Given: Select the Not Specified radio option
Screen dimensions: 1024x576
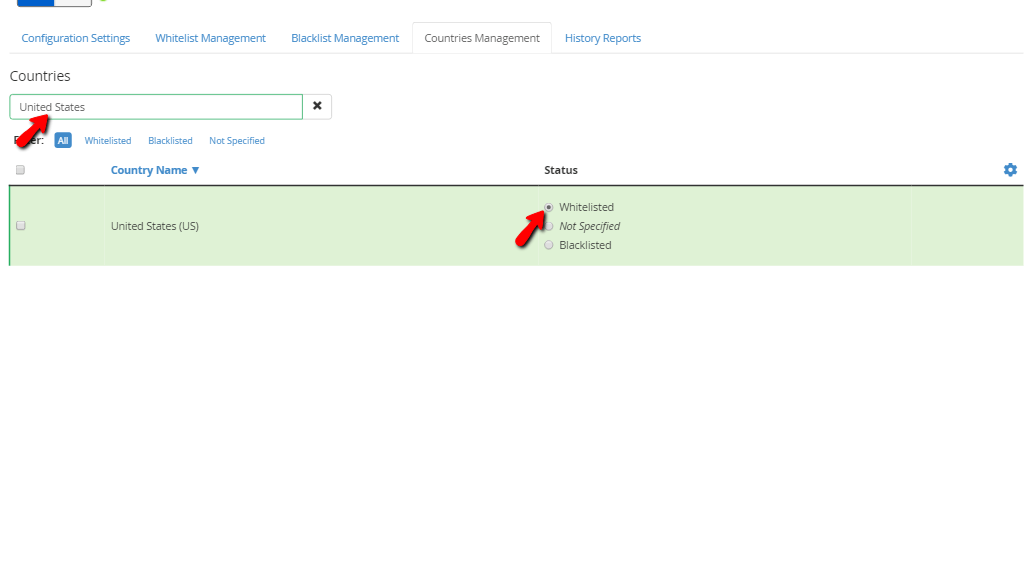Looking at the screenshot, I should coord(549,226).
